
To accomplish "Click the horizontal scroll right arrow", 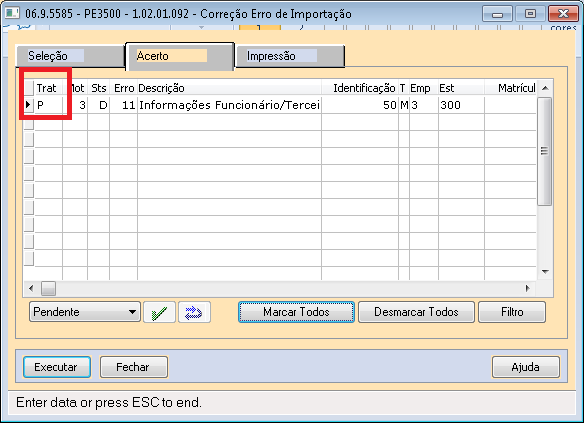I will click(527, 288).
